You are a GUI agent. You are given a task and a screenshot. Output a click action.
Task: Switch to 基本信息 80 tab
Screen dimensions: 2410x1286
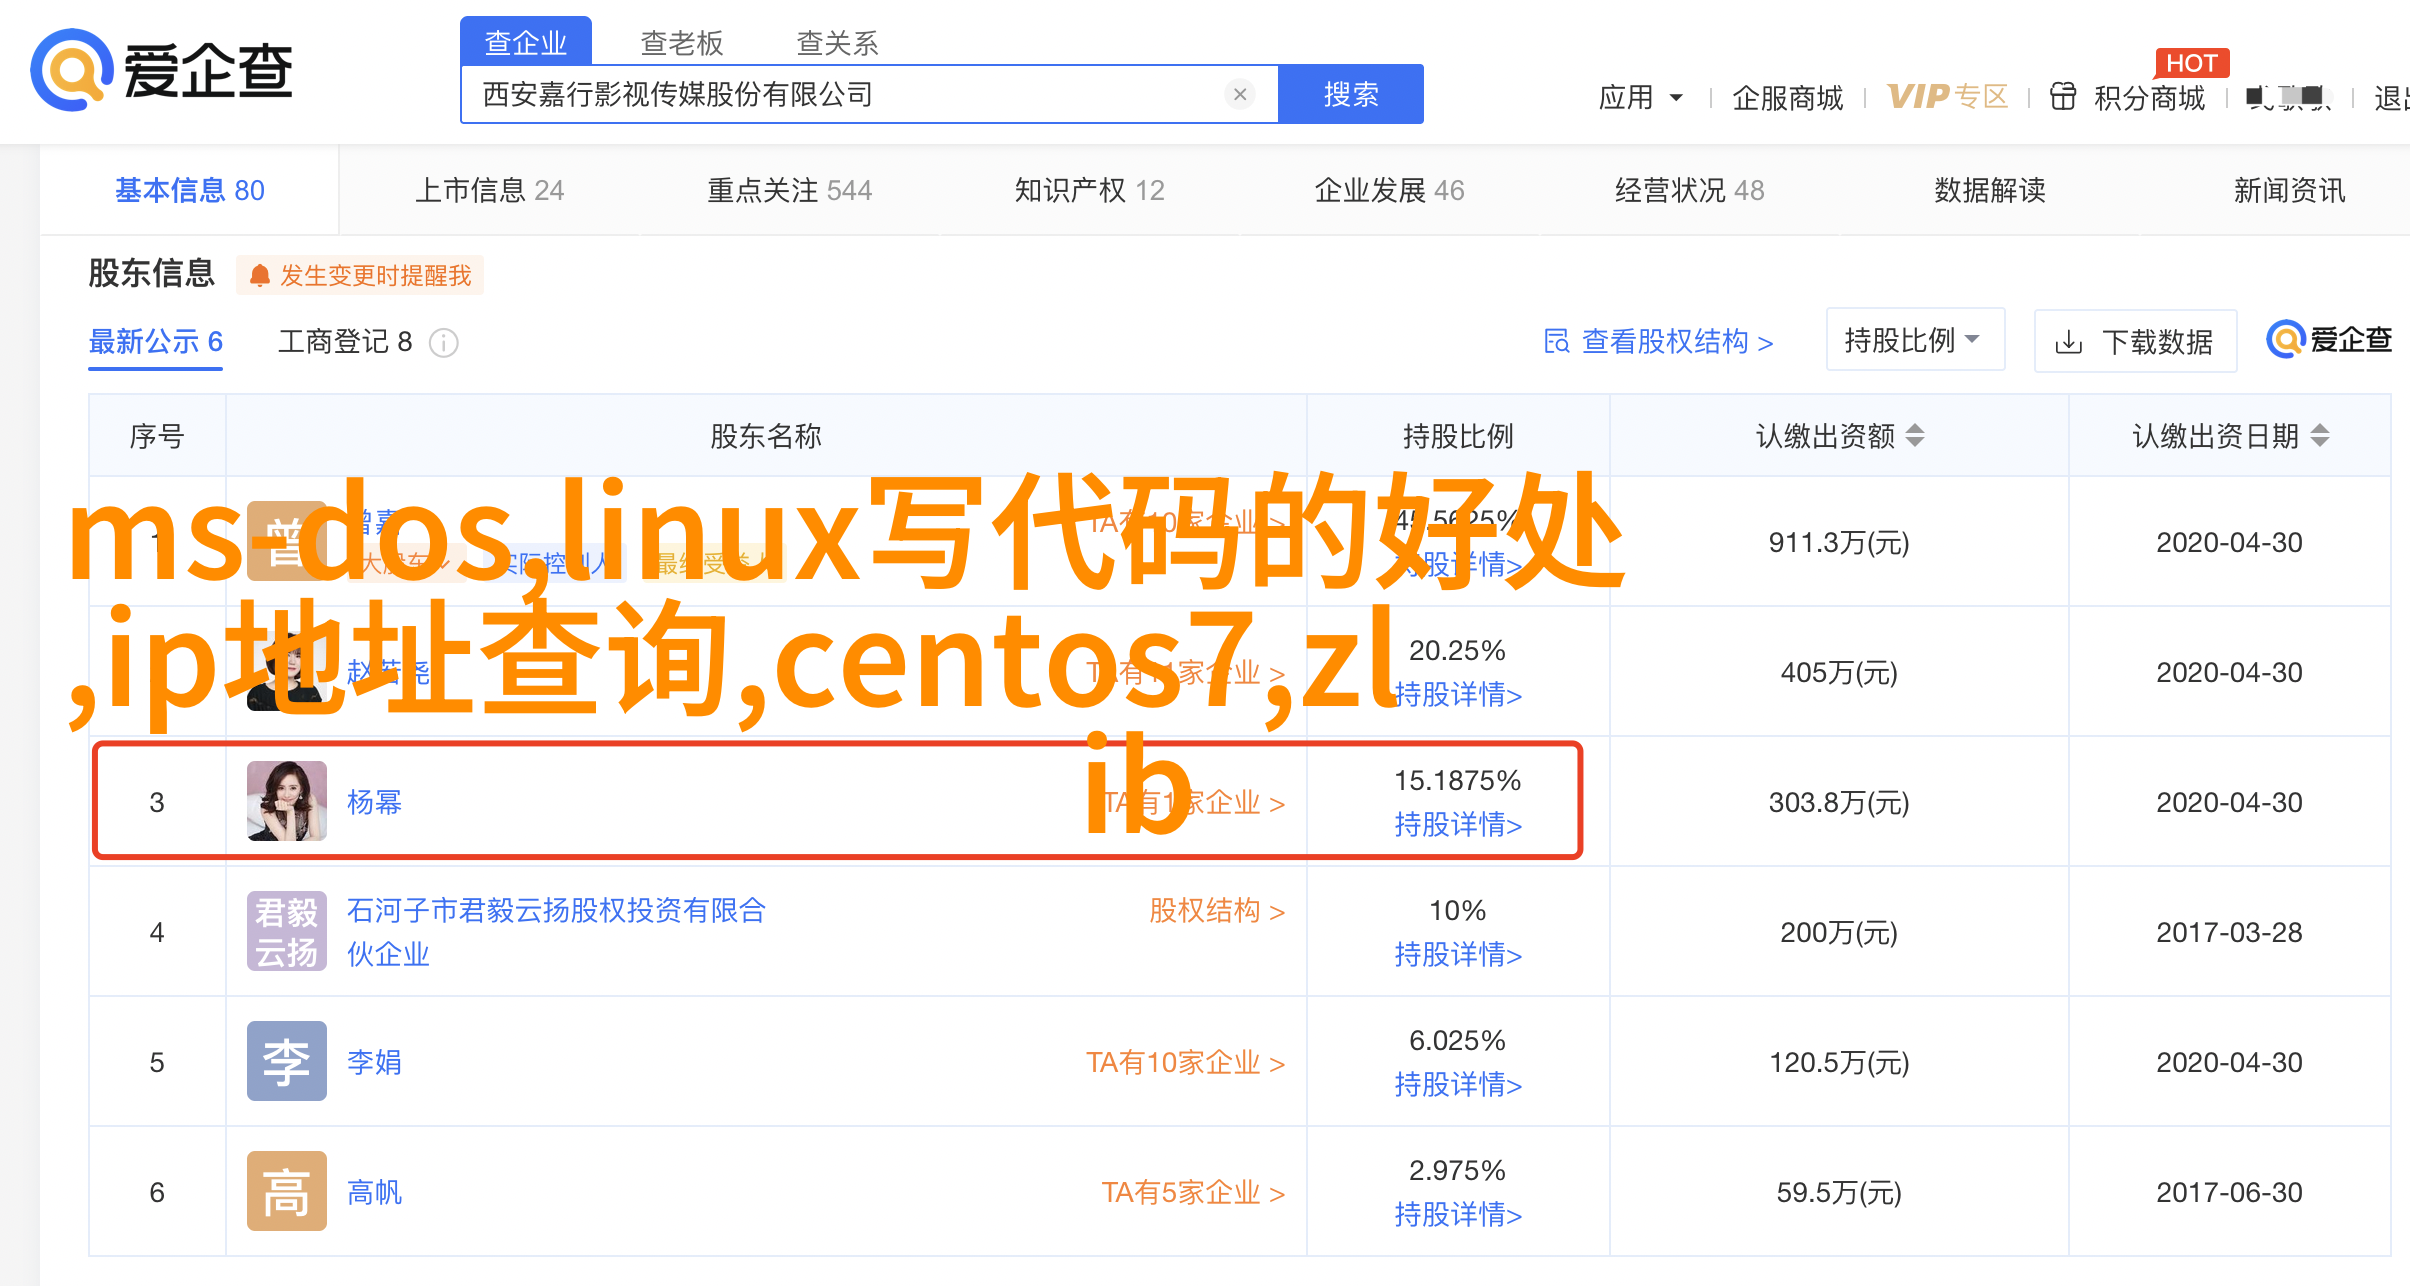(x=190, y=190)
